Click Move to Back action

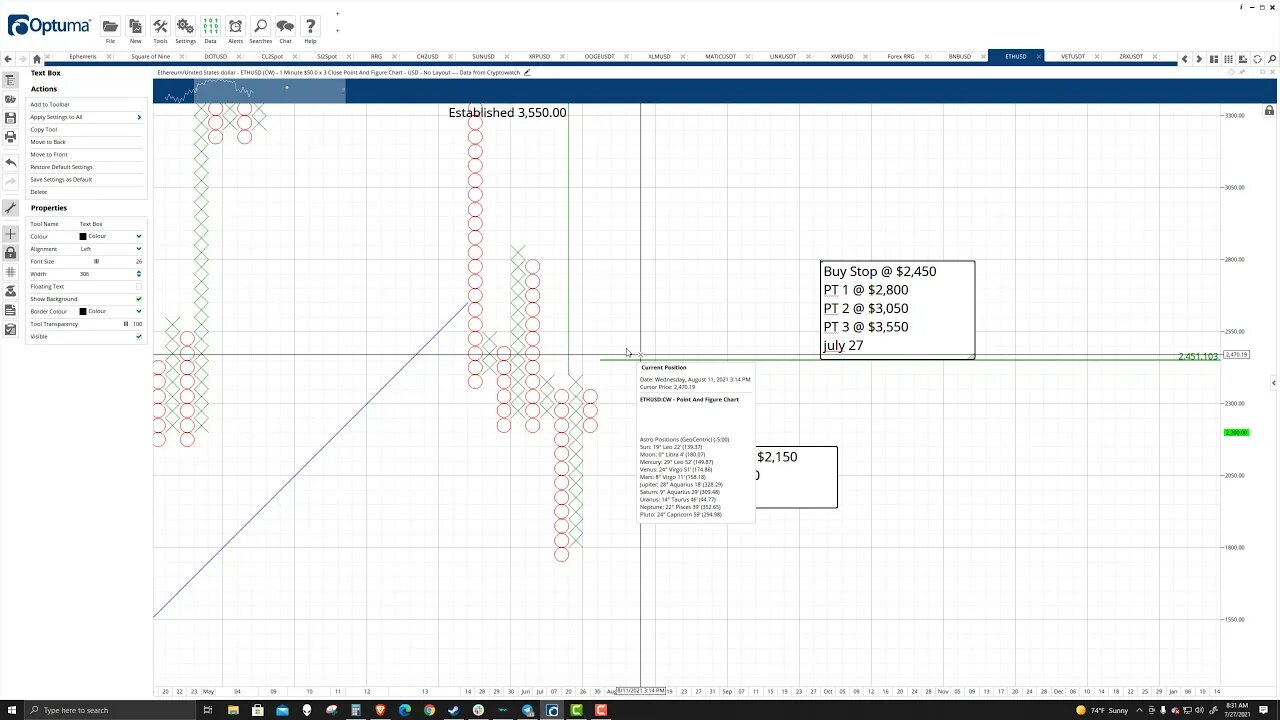tap(48, 142)
